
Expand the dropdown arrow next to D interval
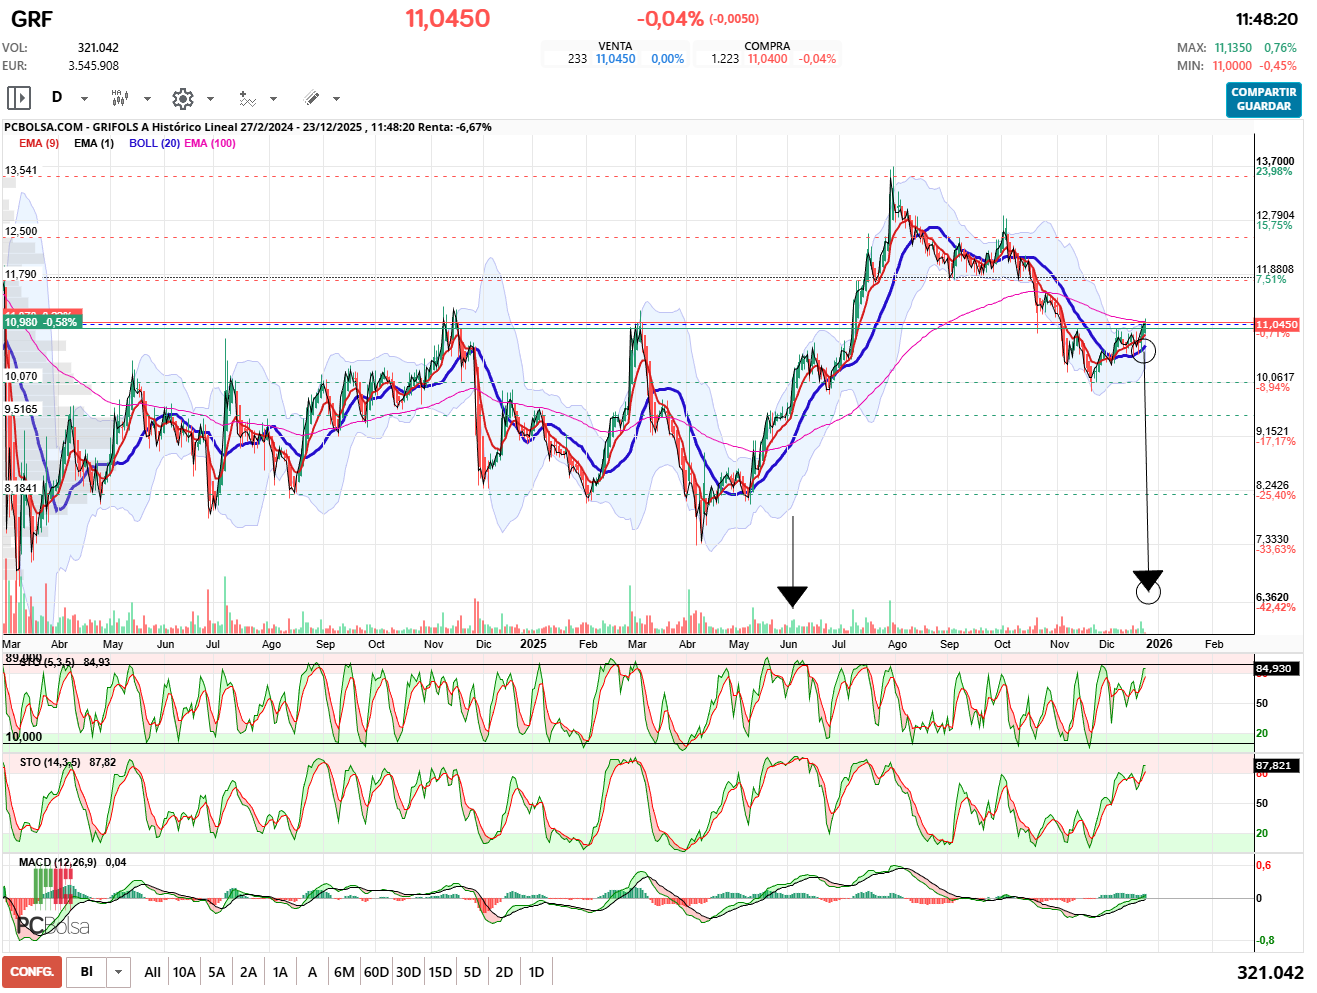coord(84,99)
